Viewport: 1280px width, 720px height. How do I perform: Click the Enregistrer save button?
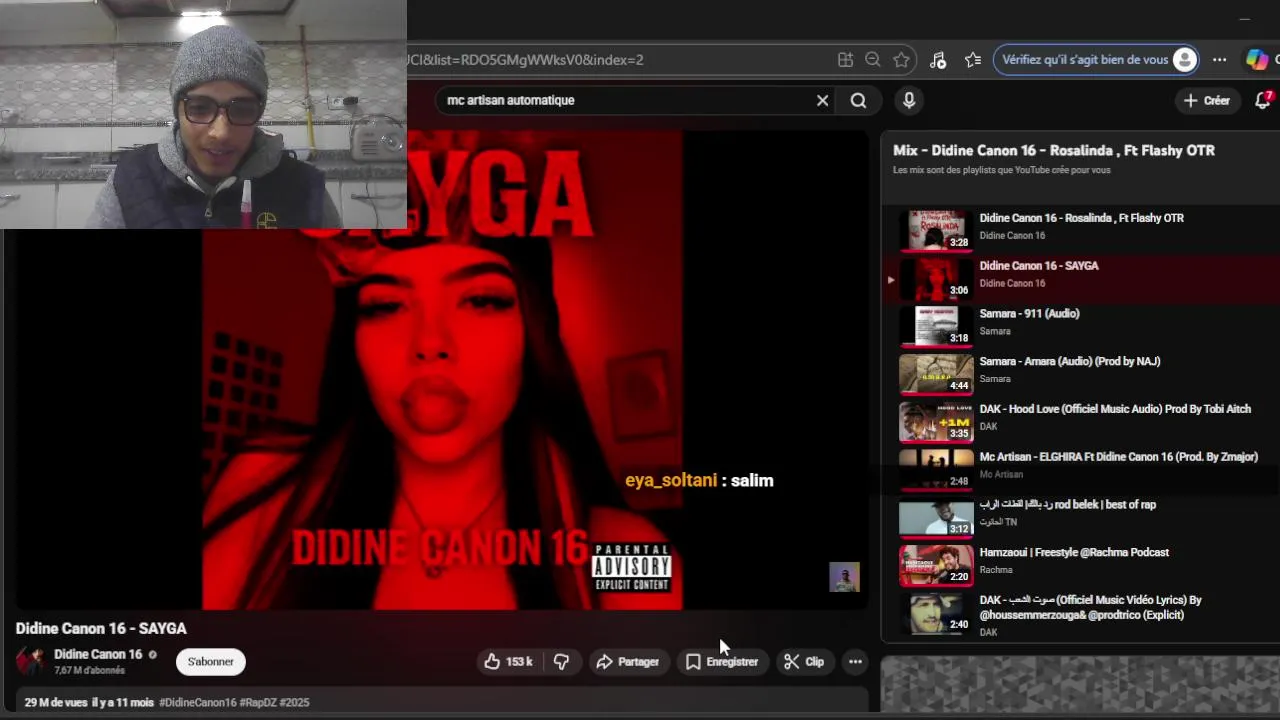[722, 662]
